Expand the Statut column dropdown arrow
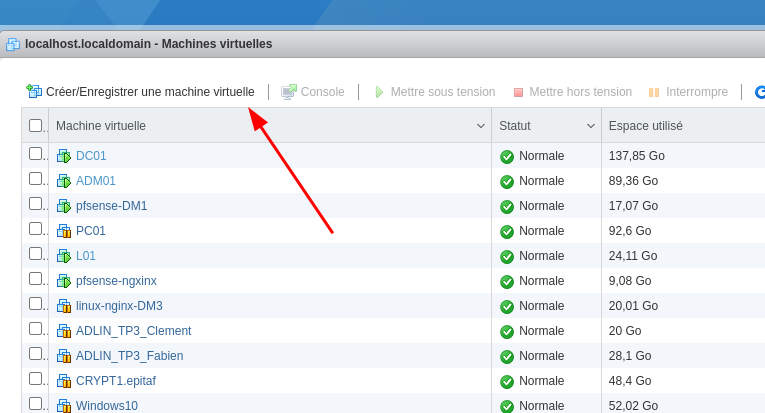The width and height of the screenshot is (765, 413). (591, 126)
